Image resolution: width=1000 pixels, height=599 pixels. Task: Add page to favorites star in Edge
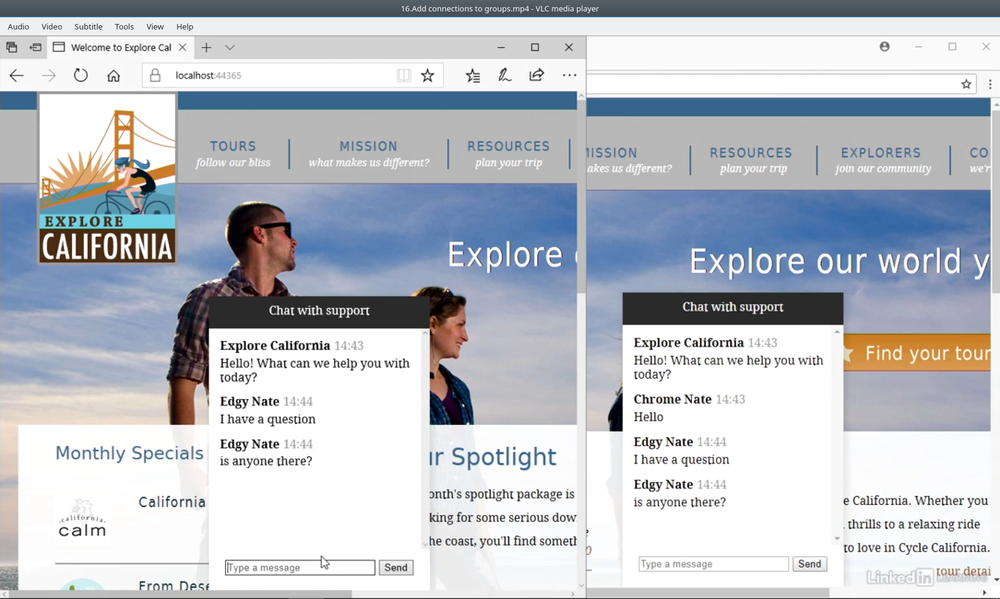click(427, 75)
